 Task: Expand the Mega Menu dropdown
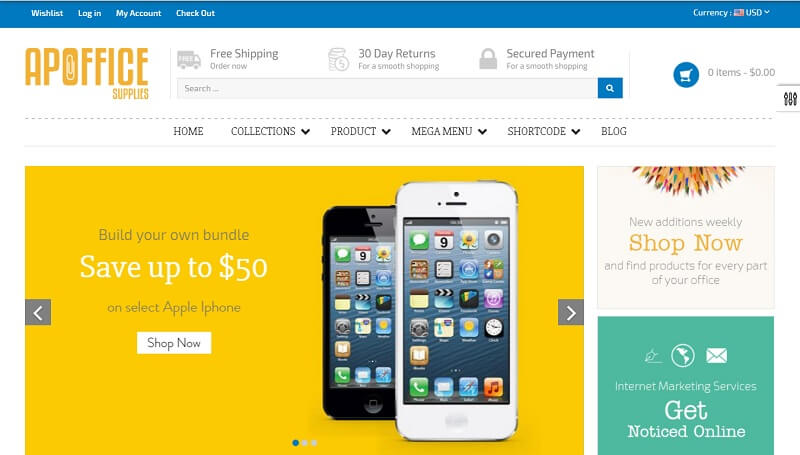pyautogui.click(x=449, y=132)
